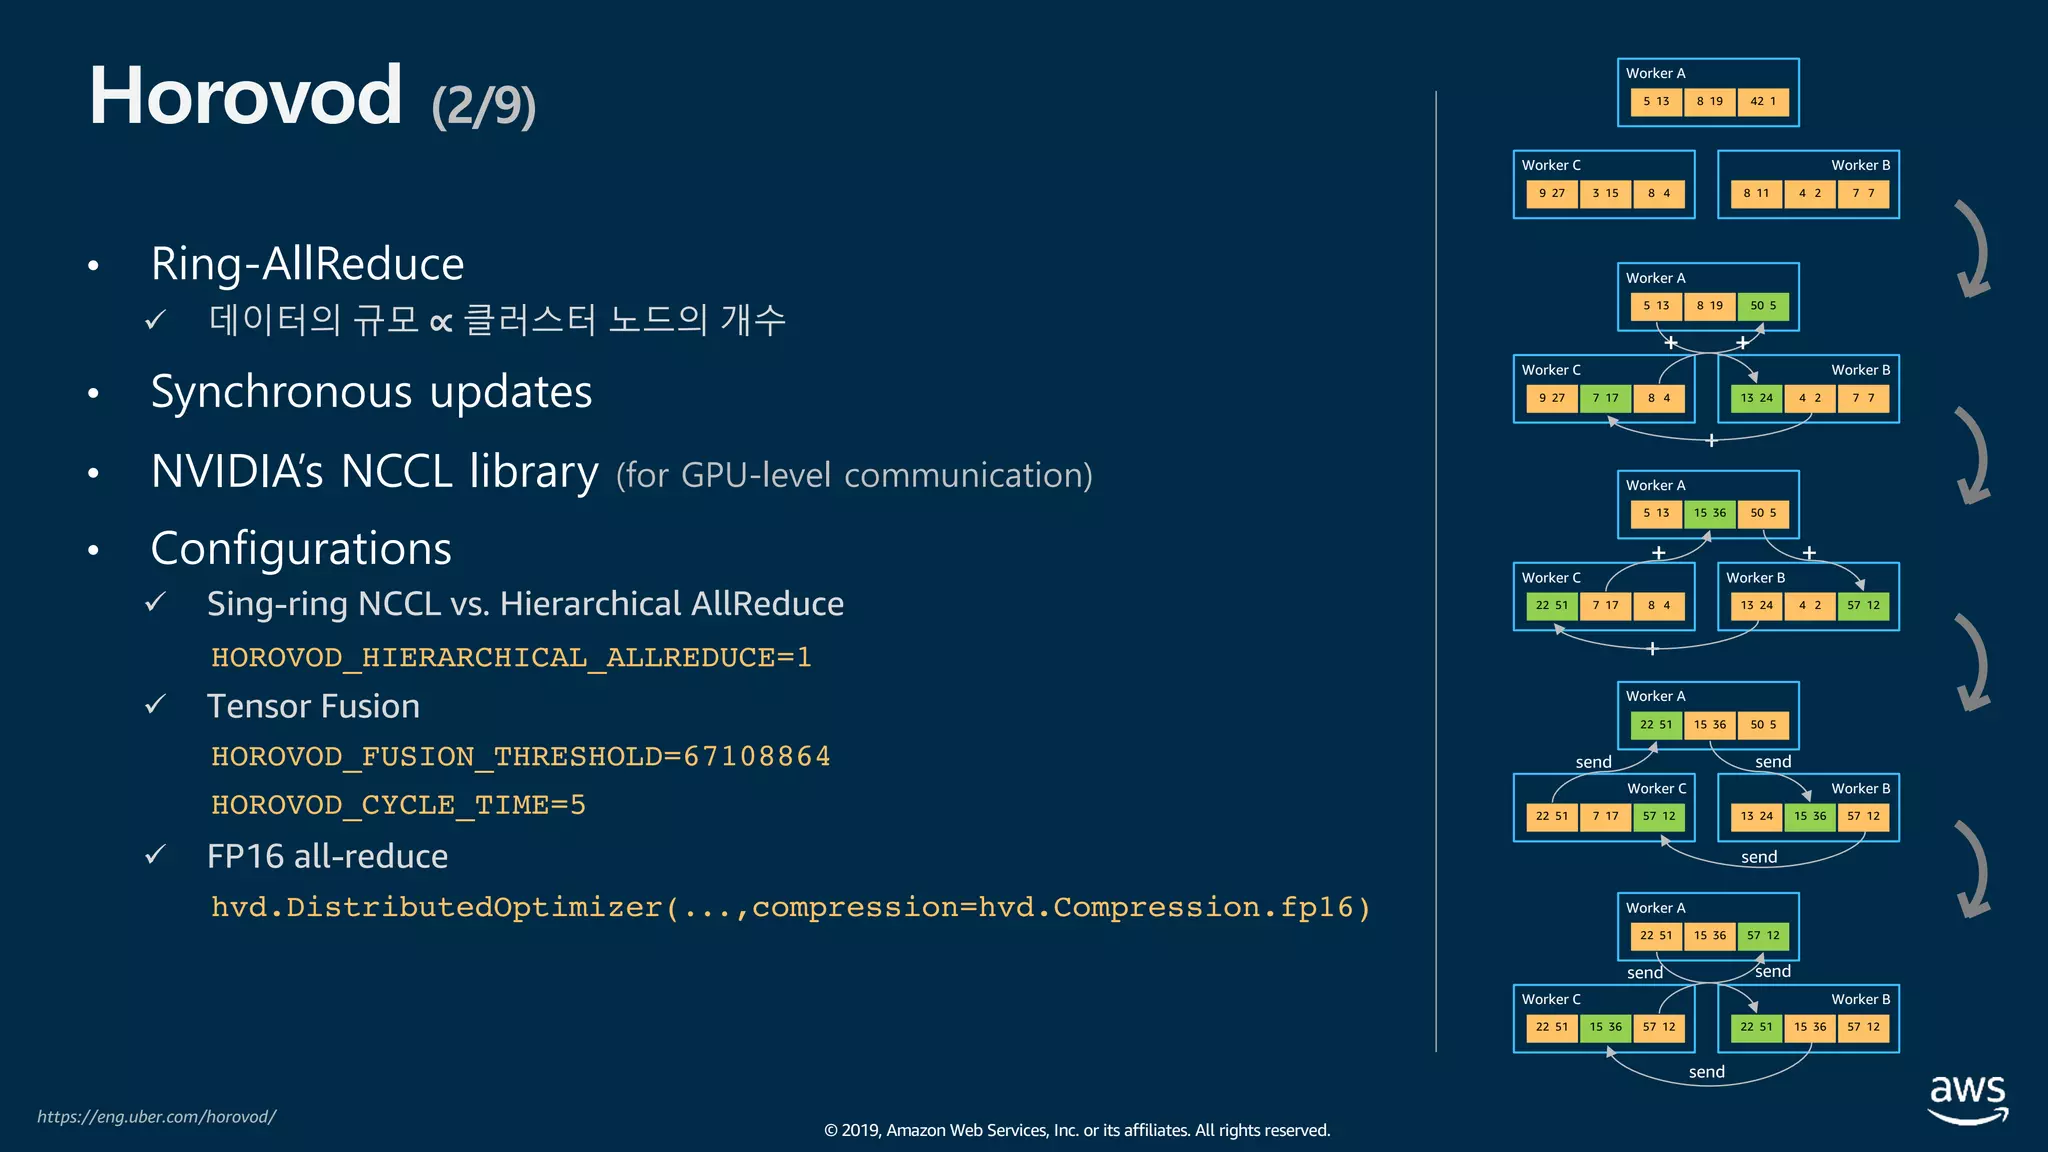Select the HOROVOD_FUSION_THRESHOLD=67108864 text
Image resolution: width=2048 pixels, height=1152 pixels.
520,756
